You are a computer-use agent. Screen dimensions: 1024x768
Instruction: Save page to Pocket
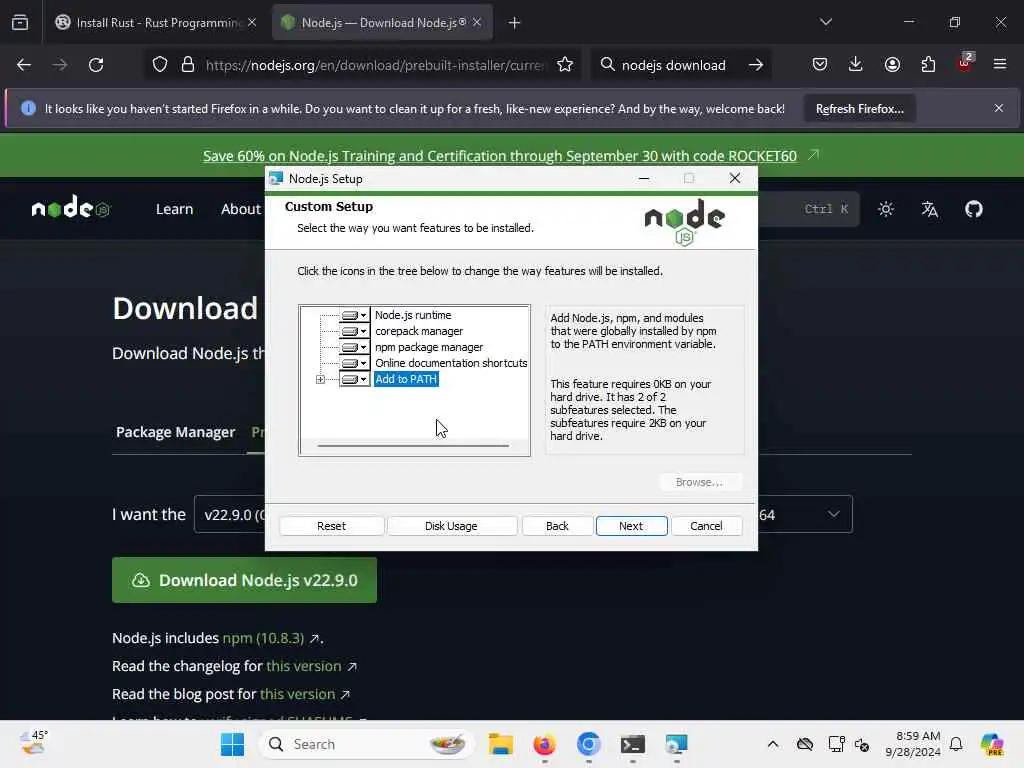click(x=820, y=65)
